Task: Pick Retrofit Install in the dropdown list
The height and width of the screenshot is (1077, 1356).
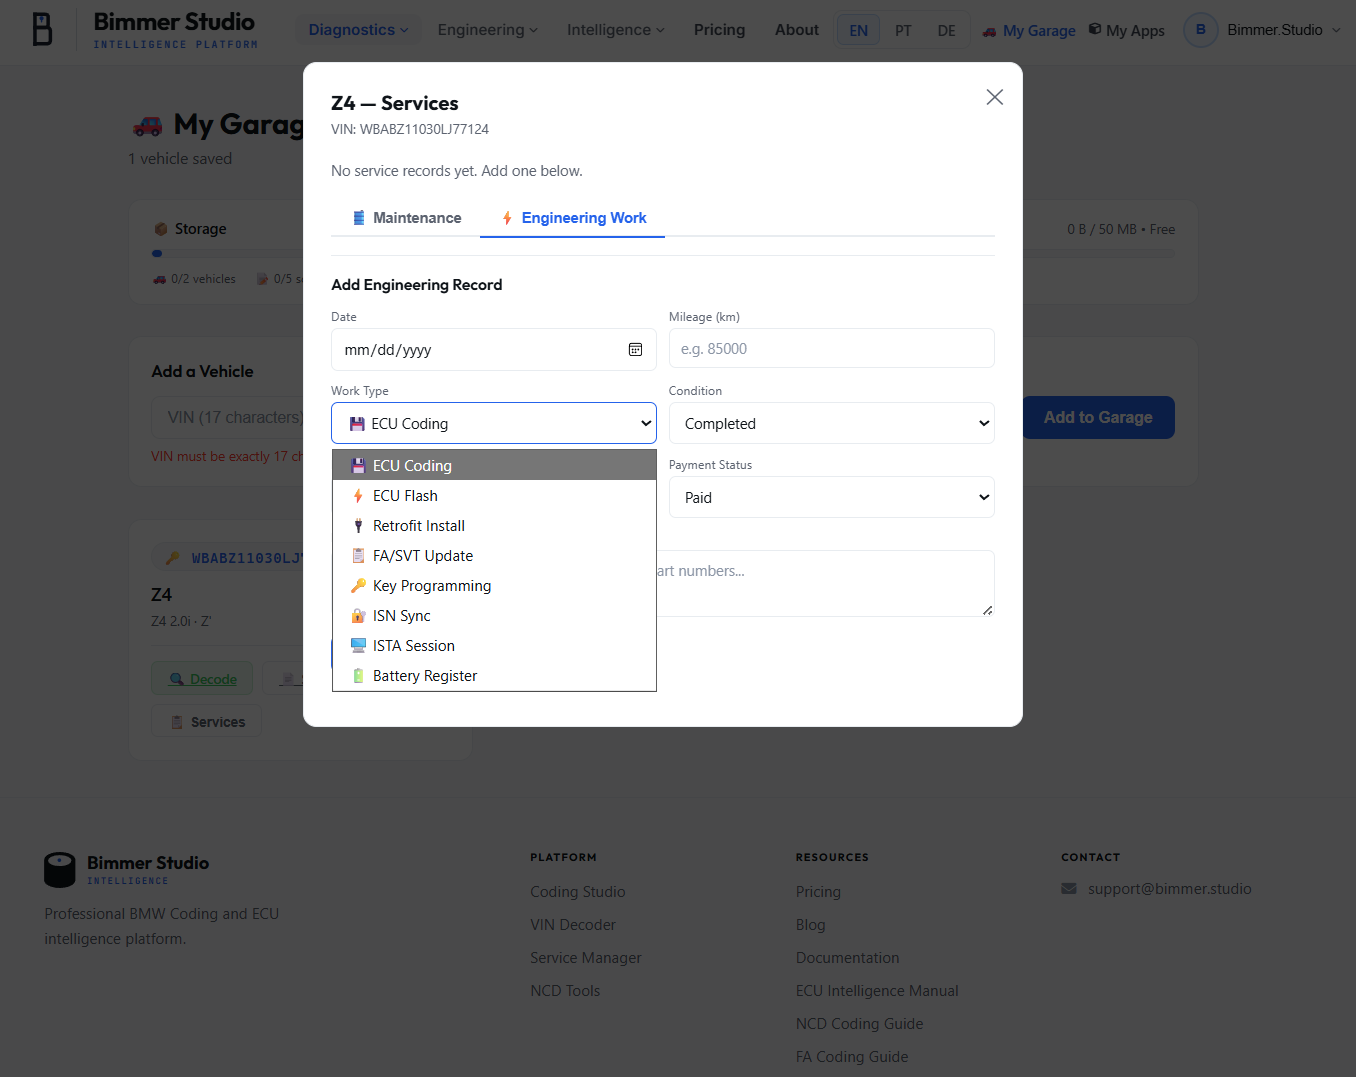Action: pos(494,526)
